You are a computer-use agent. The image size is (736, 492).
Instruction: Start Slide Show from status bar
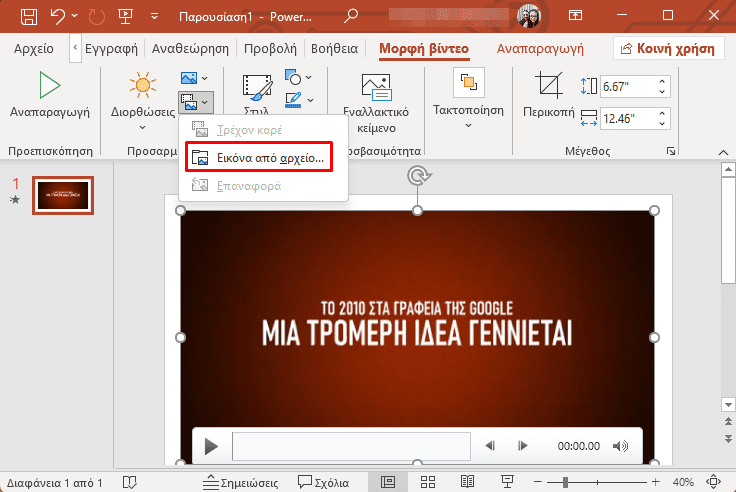[507, 482]
